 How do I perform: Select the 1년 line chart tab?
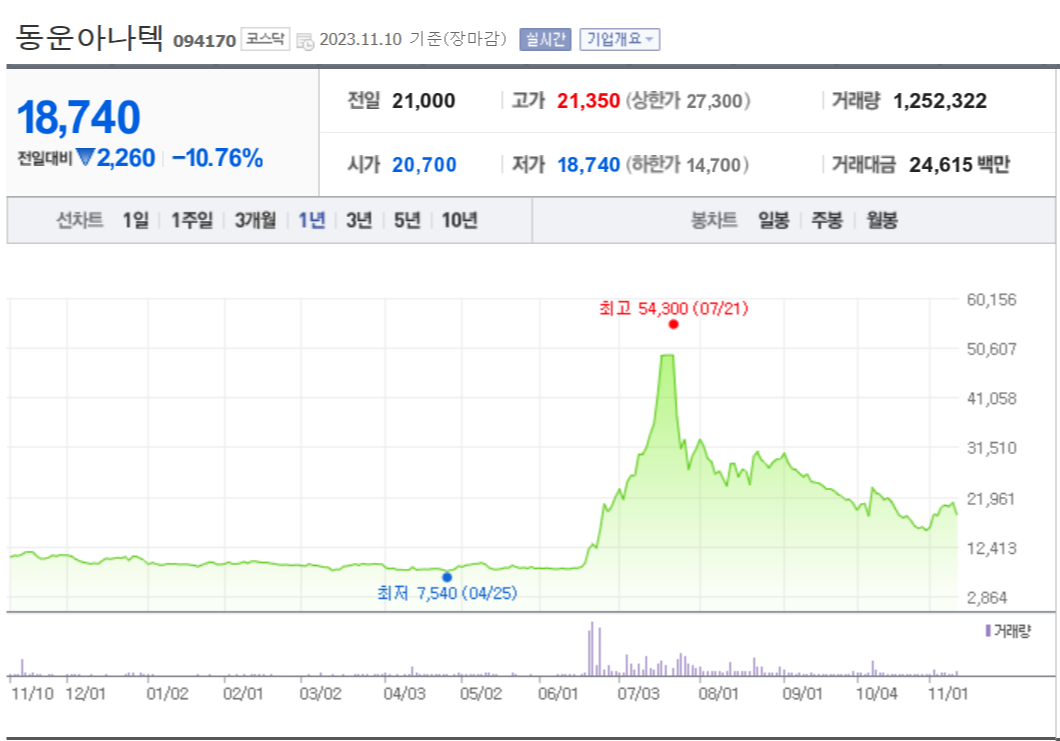point(312,220)
